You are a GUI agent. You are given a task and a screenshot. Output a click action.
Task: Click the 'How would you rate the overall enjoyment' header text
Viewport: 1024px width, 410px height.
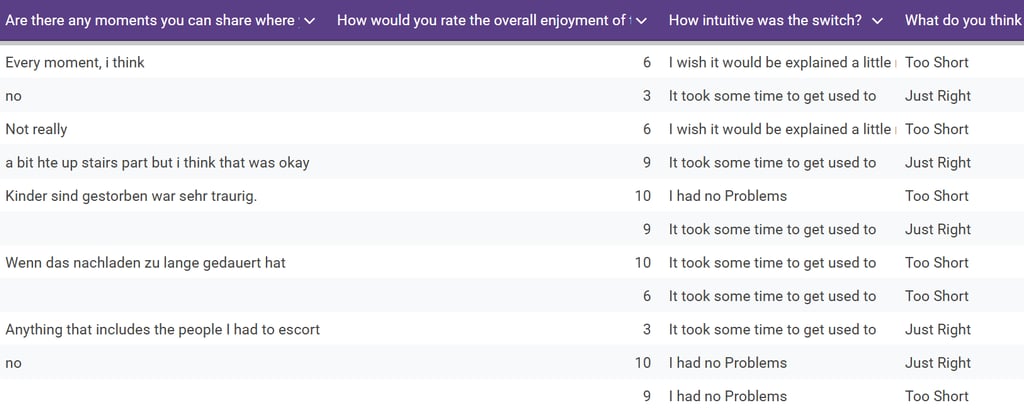[482, 20]
